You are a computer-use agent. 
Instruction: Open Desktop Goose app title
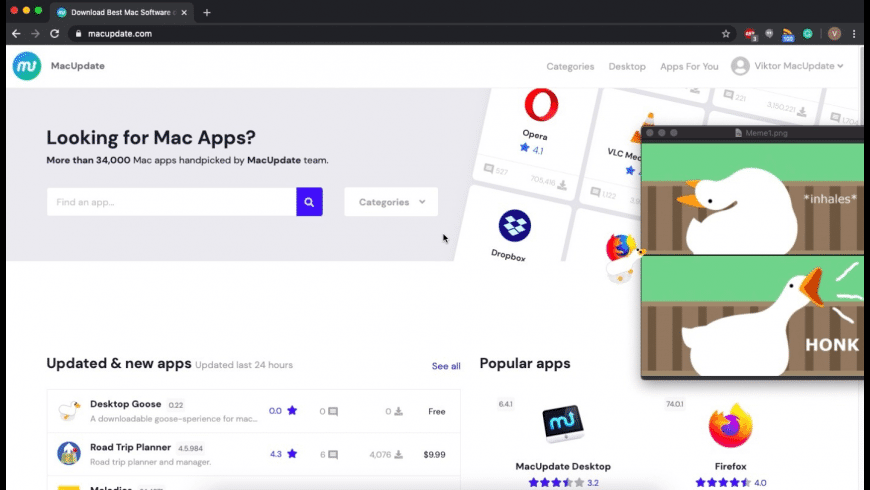click(x=125, y=404)
